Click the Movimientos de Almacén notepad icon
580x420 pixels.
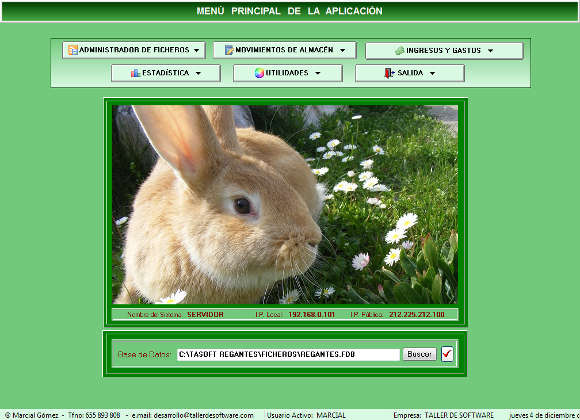pyautogui.click(x=229, y=50)
